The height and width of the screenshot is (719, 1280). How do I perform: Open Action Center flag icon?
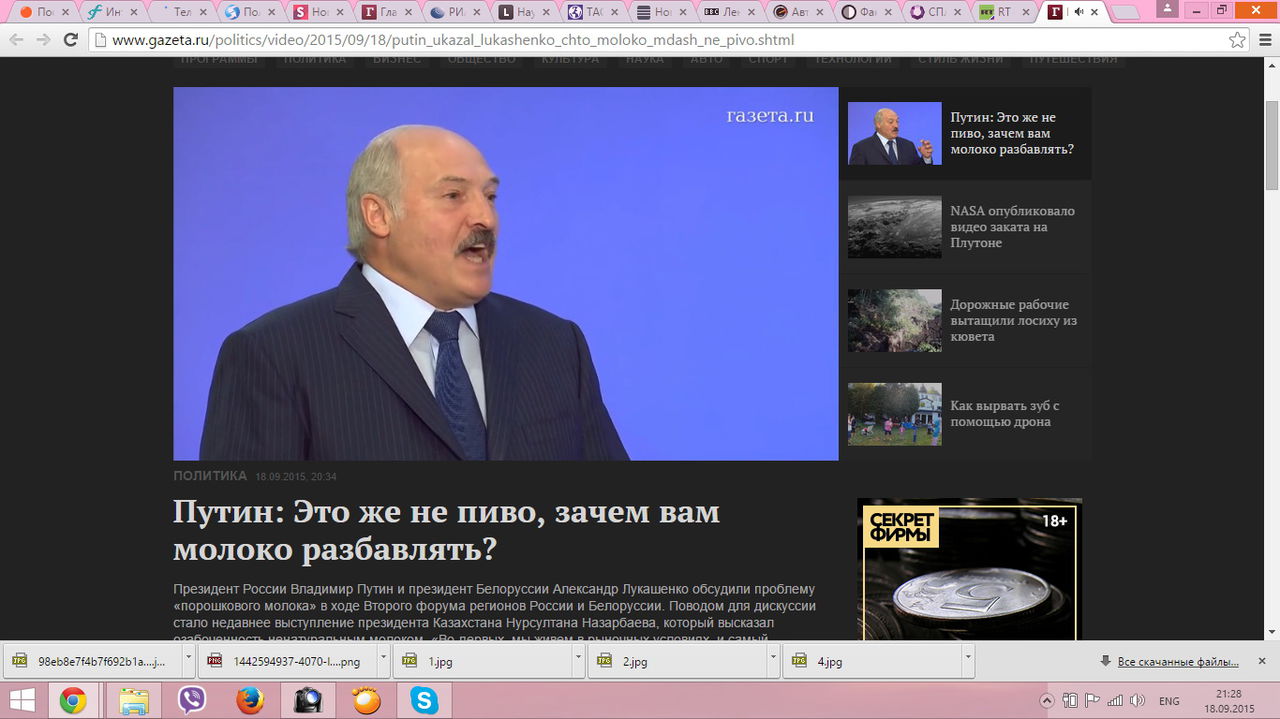point(1092,701)
